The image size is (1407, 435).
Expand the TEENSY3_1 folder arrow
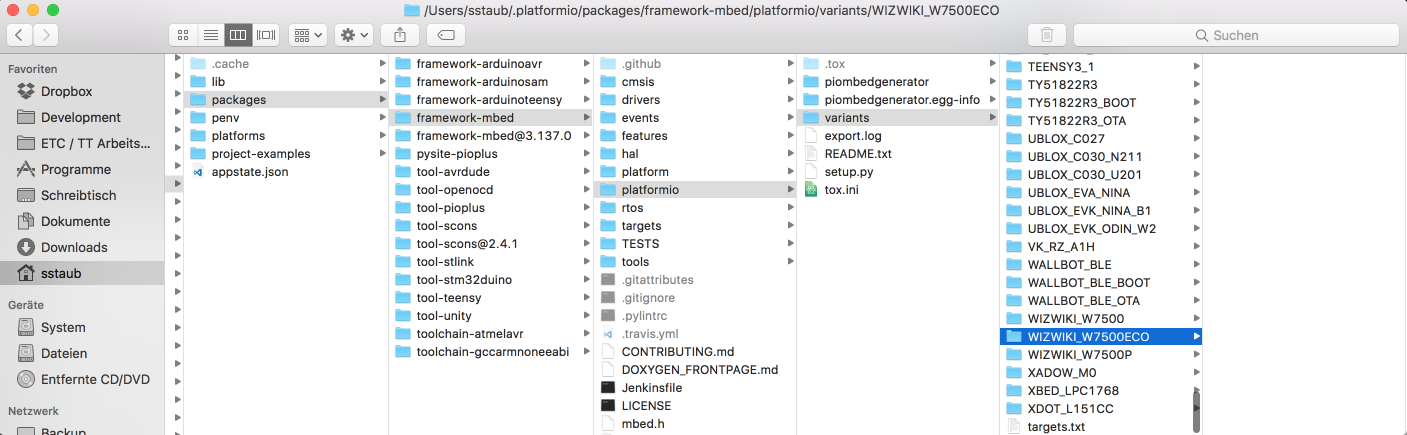click(1196, 67)
